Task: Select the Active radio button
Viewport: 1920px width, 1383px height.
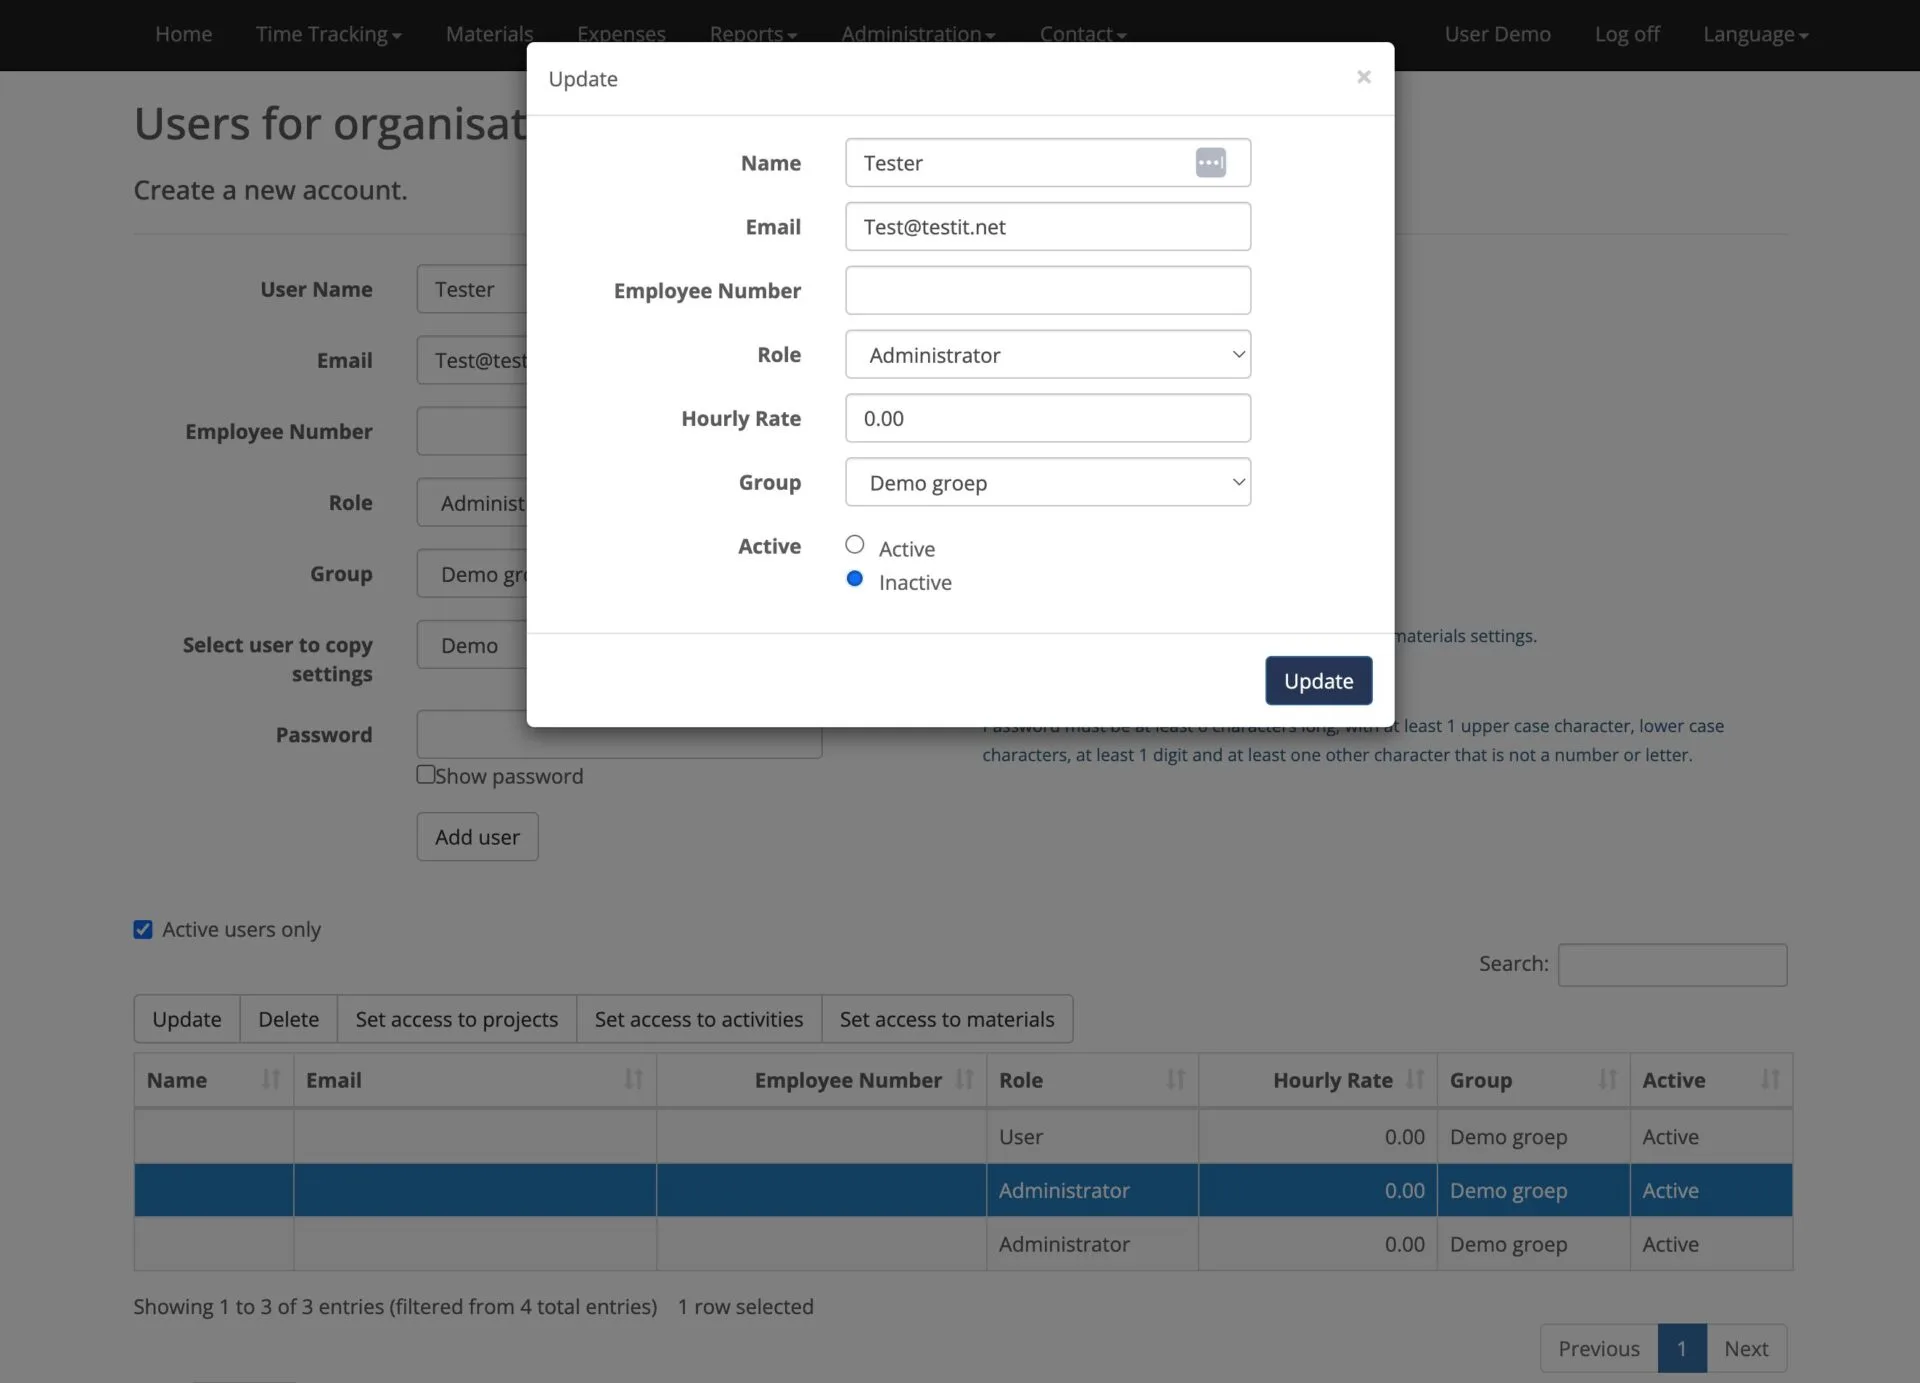Action: pyautogui.click(x=854, y=545)
